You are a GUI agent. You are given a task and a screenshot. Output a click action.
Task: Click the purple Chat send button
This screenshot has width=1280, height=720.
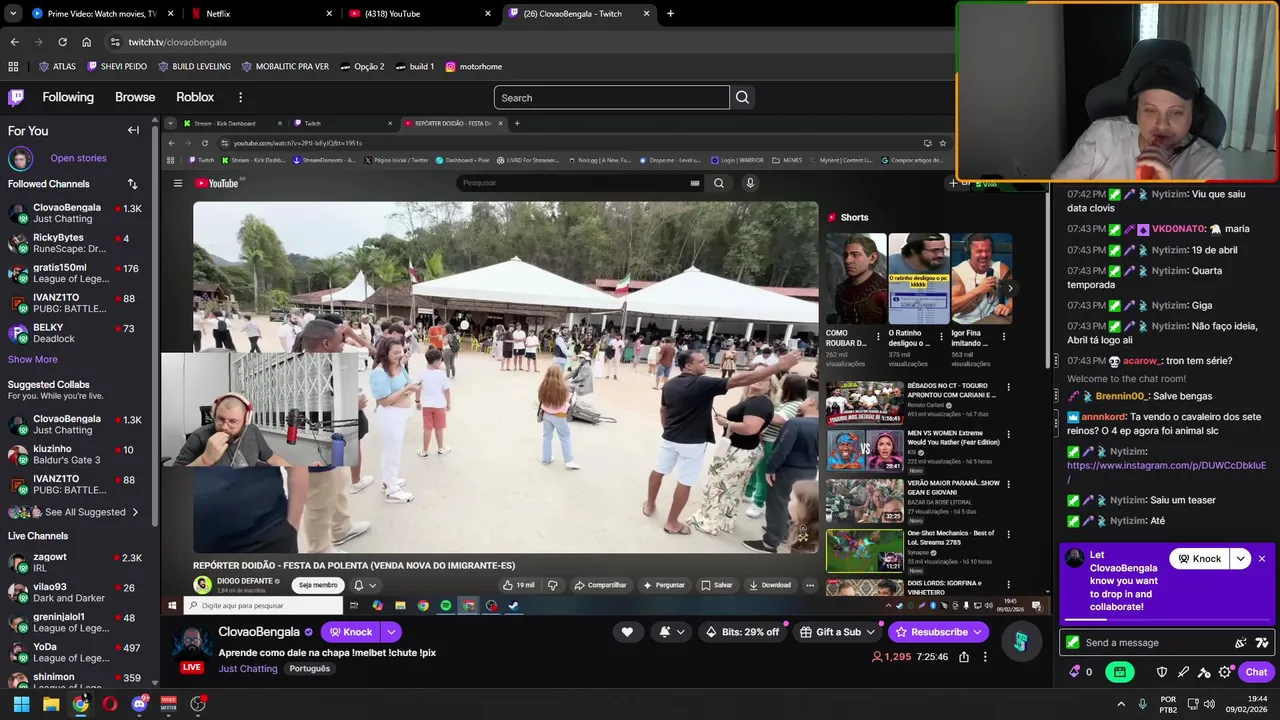pos(1257,672)
